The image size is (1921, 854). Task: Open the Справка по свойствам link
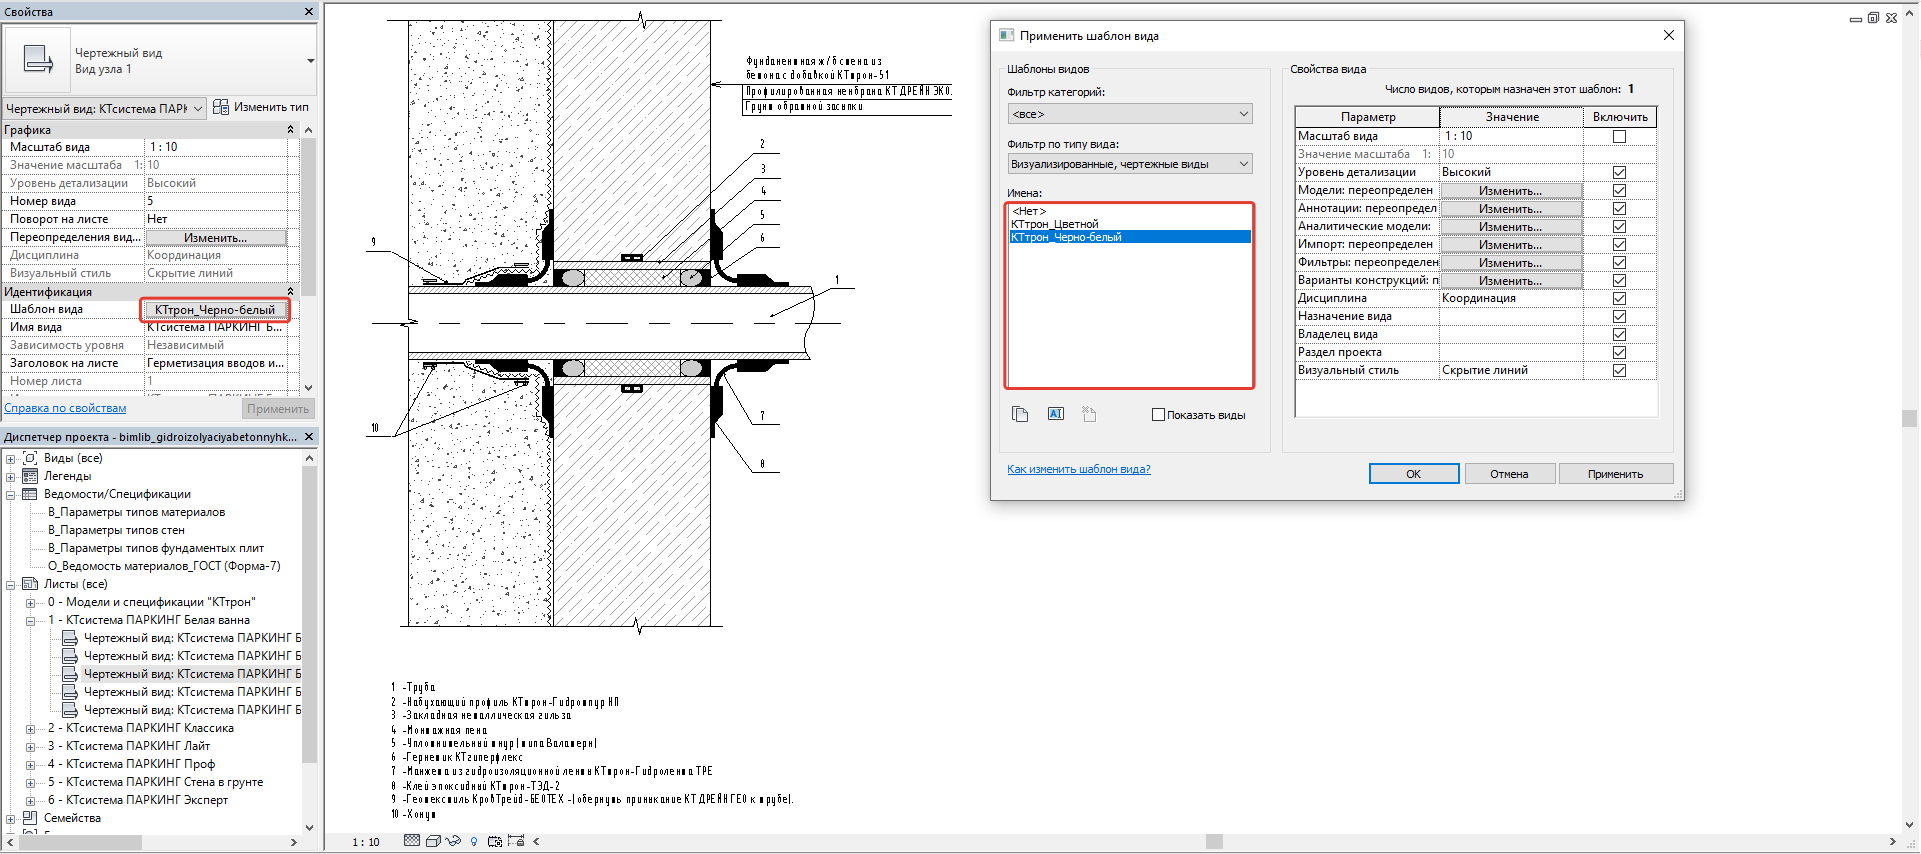[x=65, y=408]
